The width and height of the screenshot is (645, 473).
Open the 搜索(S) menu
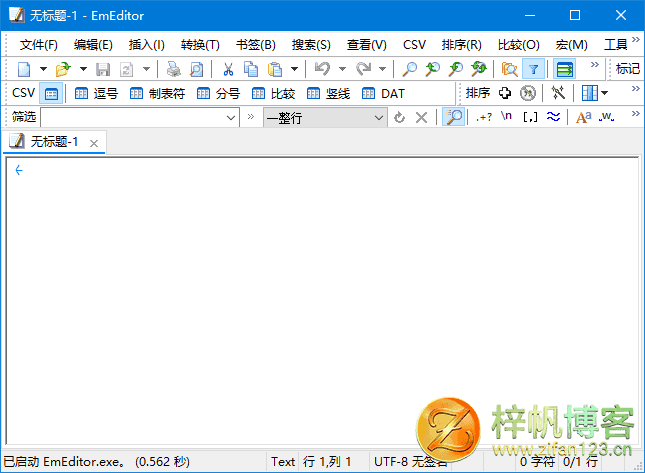tap(311, 44)
